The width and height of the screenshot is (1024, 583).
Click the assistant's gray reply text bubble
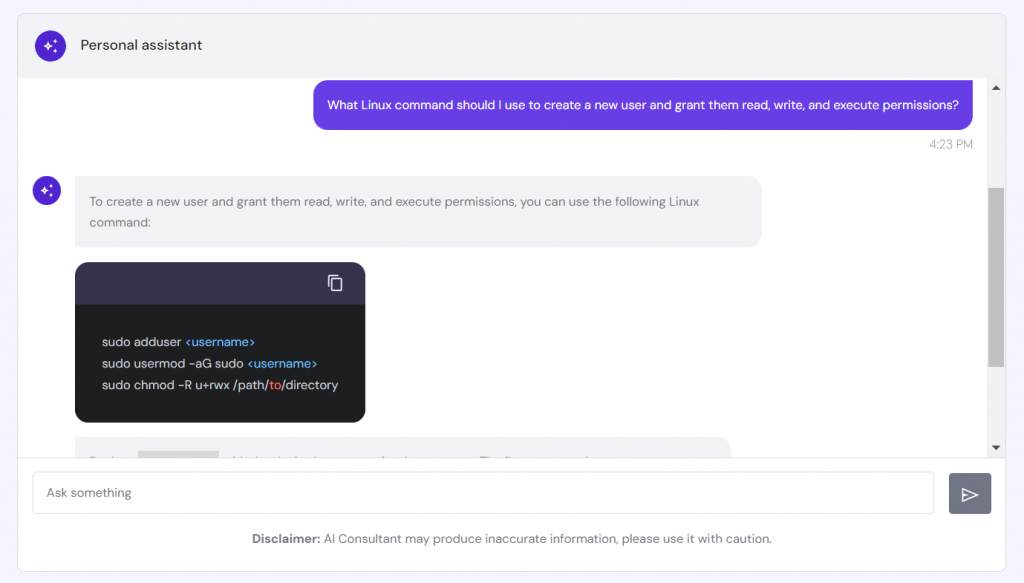point(417,211)
